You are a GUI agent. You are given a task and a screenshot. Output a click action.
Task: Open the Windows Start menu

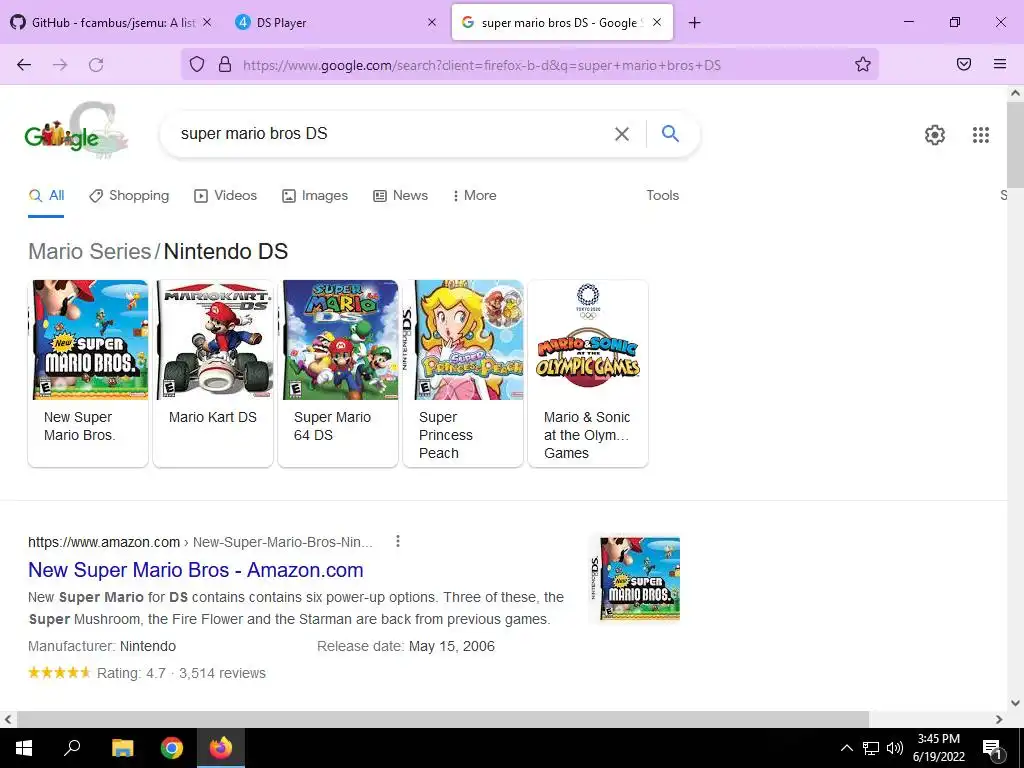click(x=24, y=748)
